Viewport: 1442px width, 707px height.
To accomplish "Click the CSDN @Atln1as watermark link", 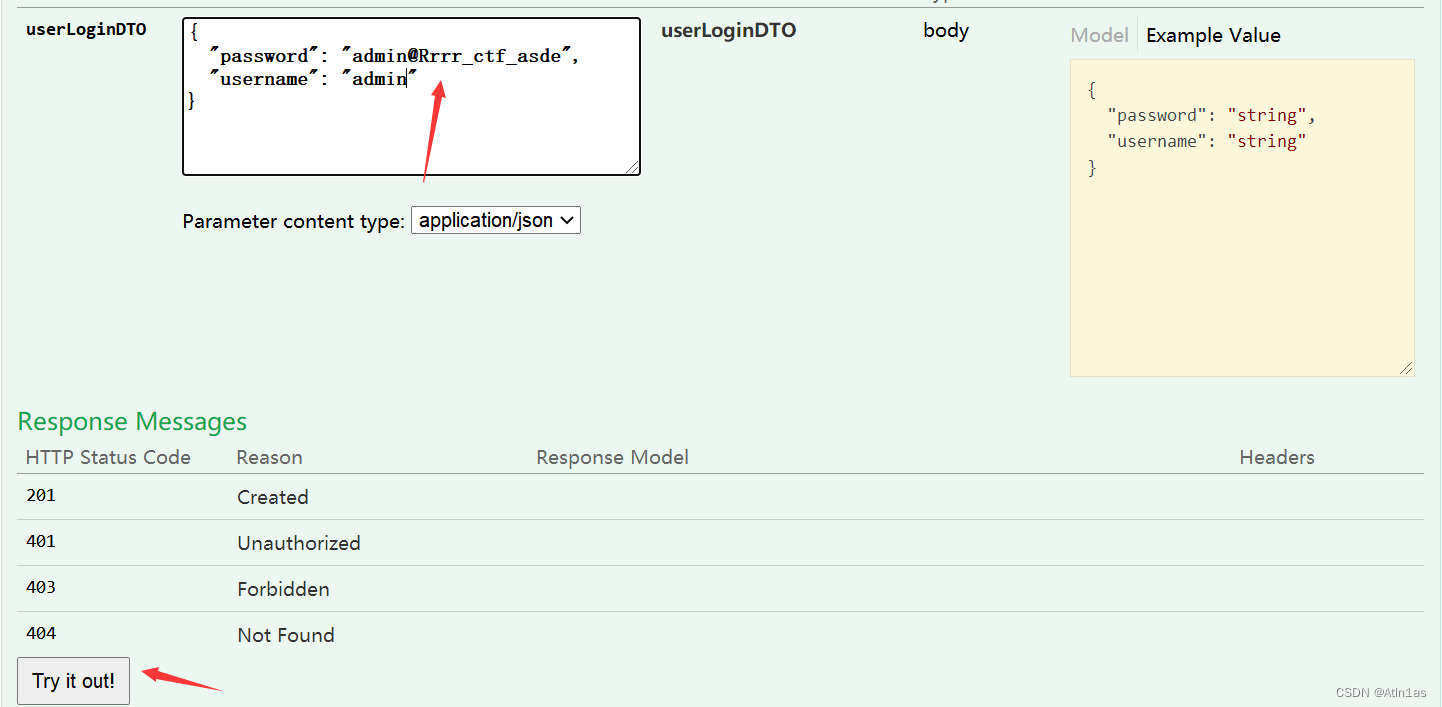I will coord(1380,691).
